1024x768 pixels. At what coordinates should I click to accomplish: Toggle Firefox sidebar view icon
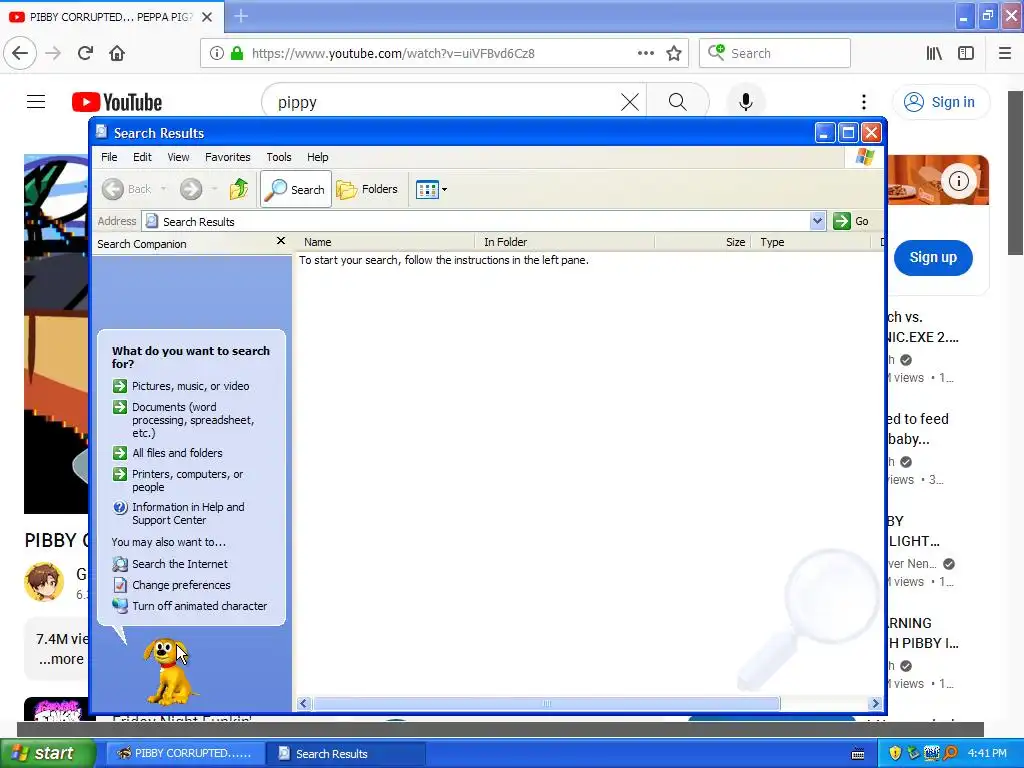(966, 54)
